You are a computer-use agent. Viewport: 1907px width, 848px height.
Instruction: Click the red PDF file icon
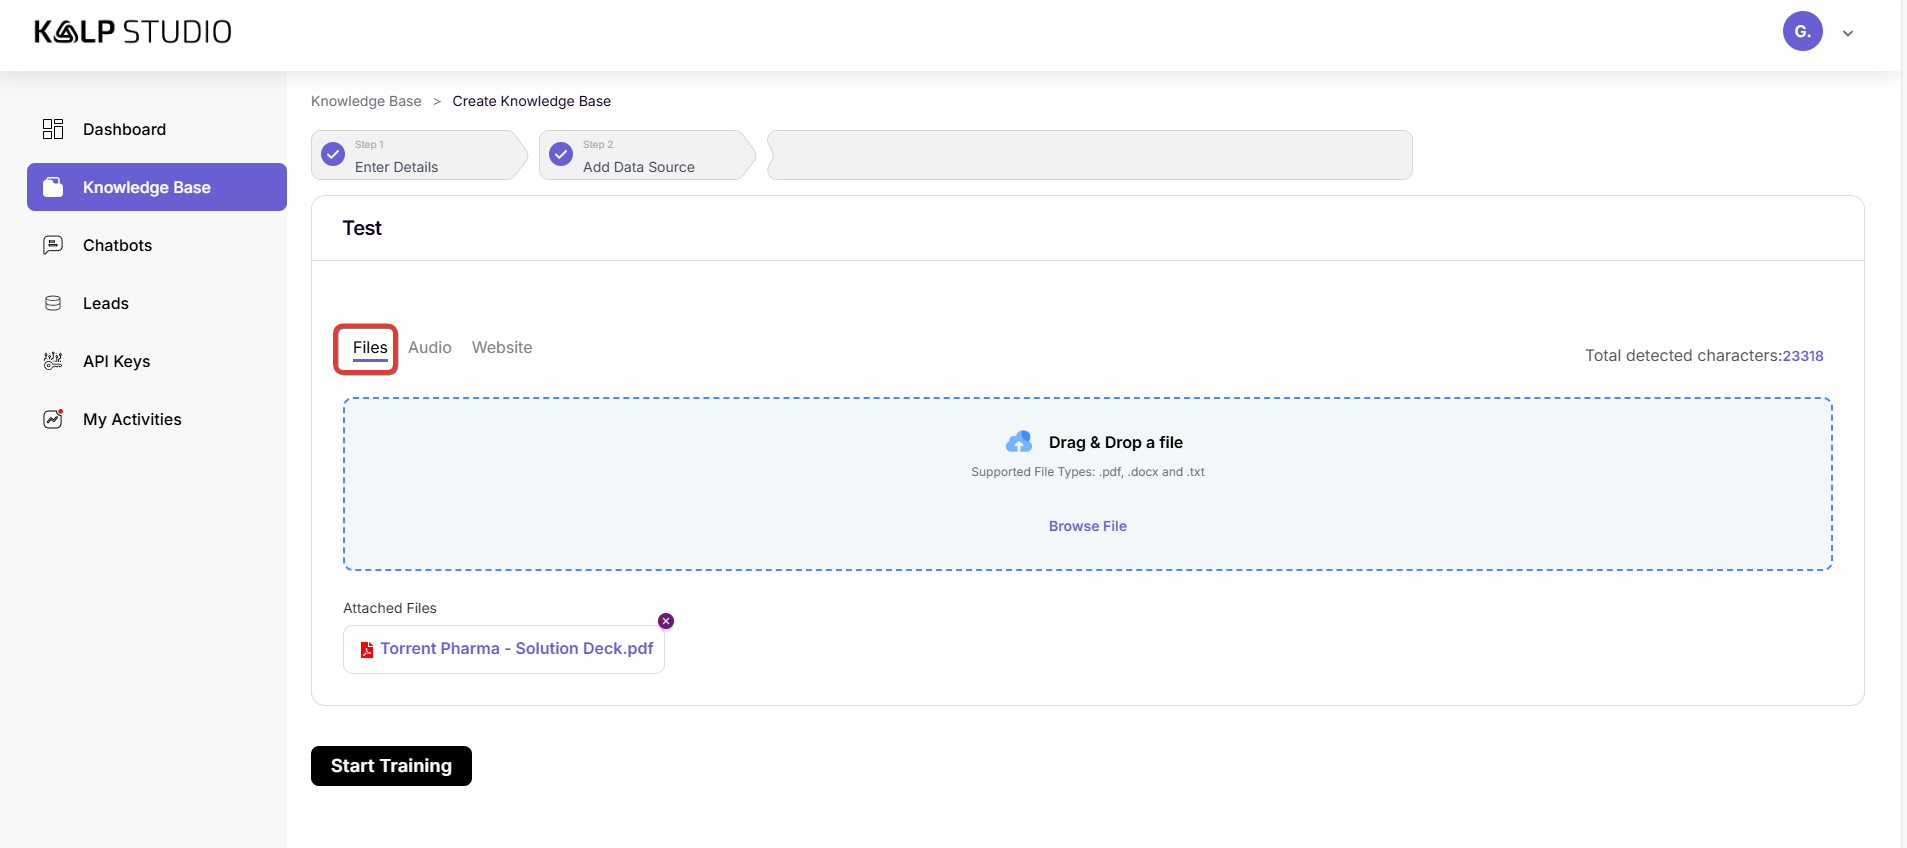pyautogui.click(x=367, y=649)
